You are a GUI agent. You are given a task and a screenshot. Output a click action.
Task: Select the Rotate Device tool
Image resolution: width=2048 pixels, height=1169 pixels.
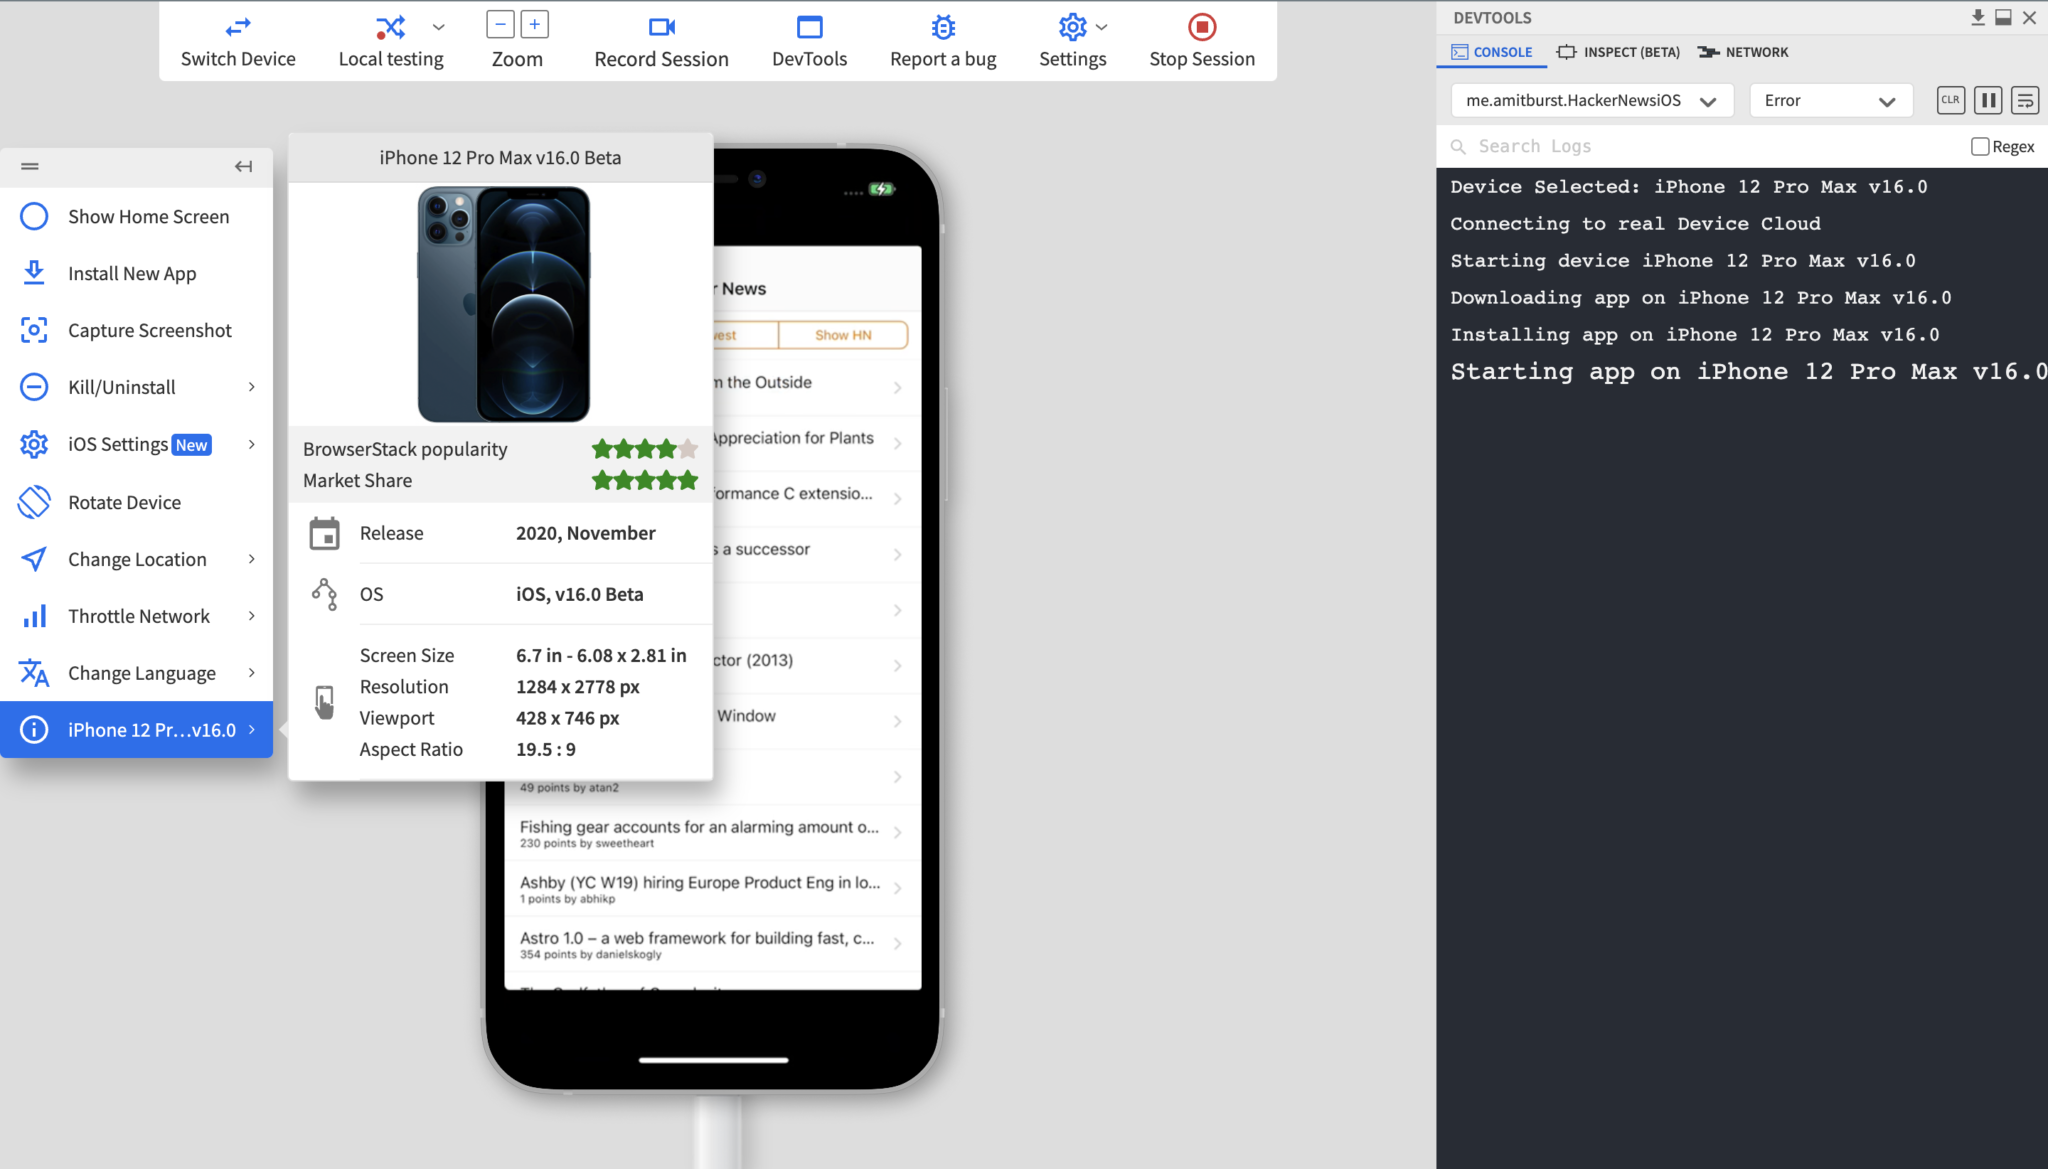point(124,502)
